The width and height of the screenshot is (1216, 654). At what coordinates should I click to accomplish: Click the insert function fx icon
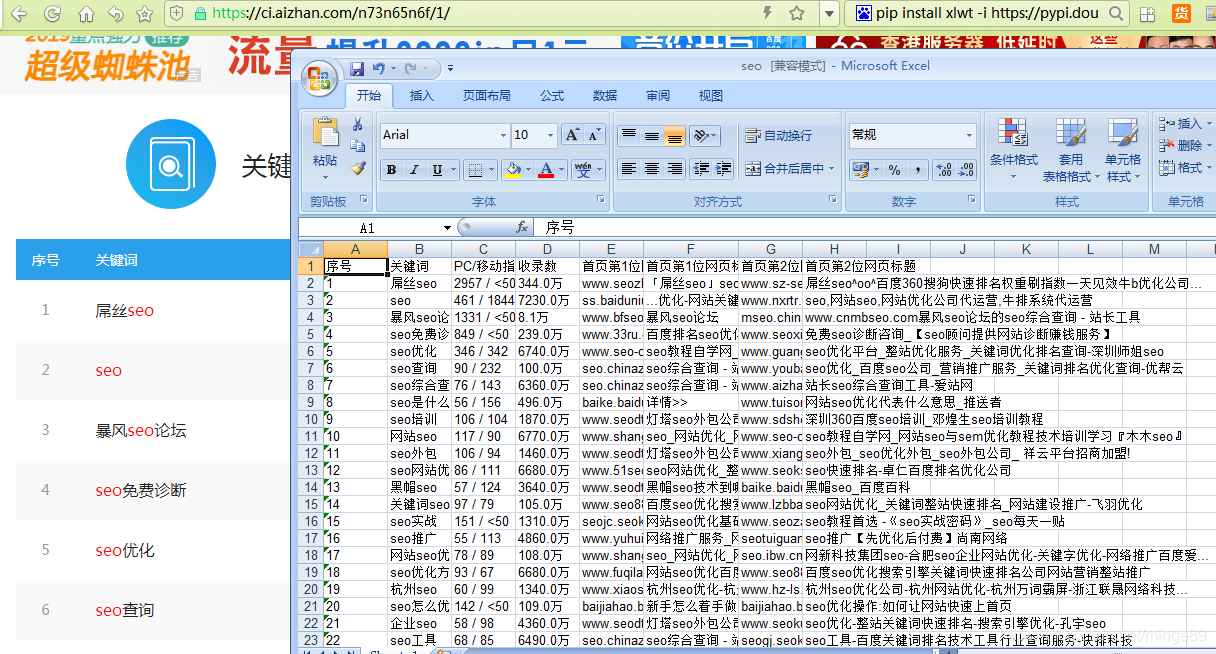point(522,228)
